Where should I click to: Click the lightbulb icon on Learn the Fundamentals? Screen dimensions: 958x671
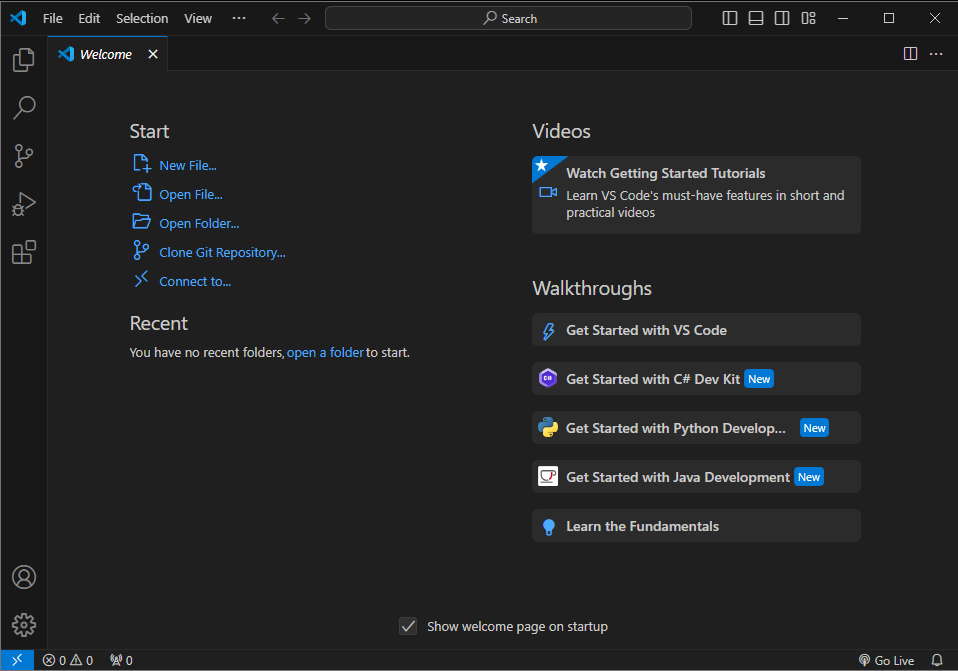click(549, 526)
